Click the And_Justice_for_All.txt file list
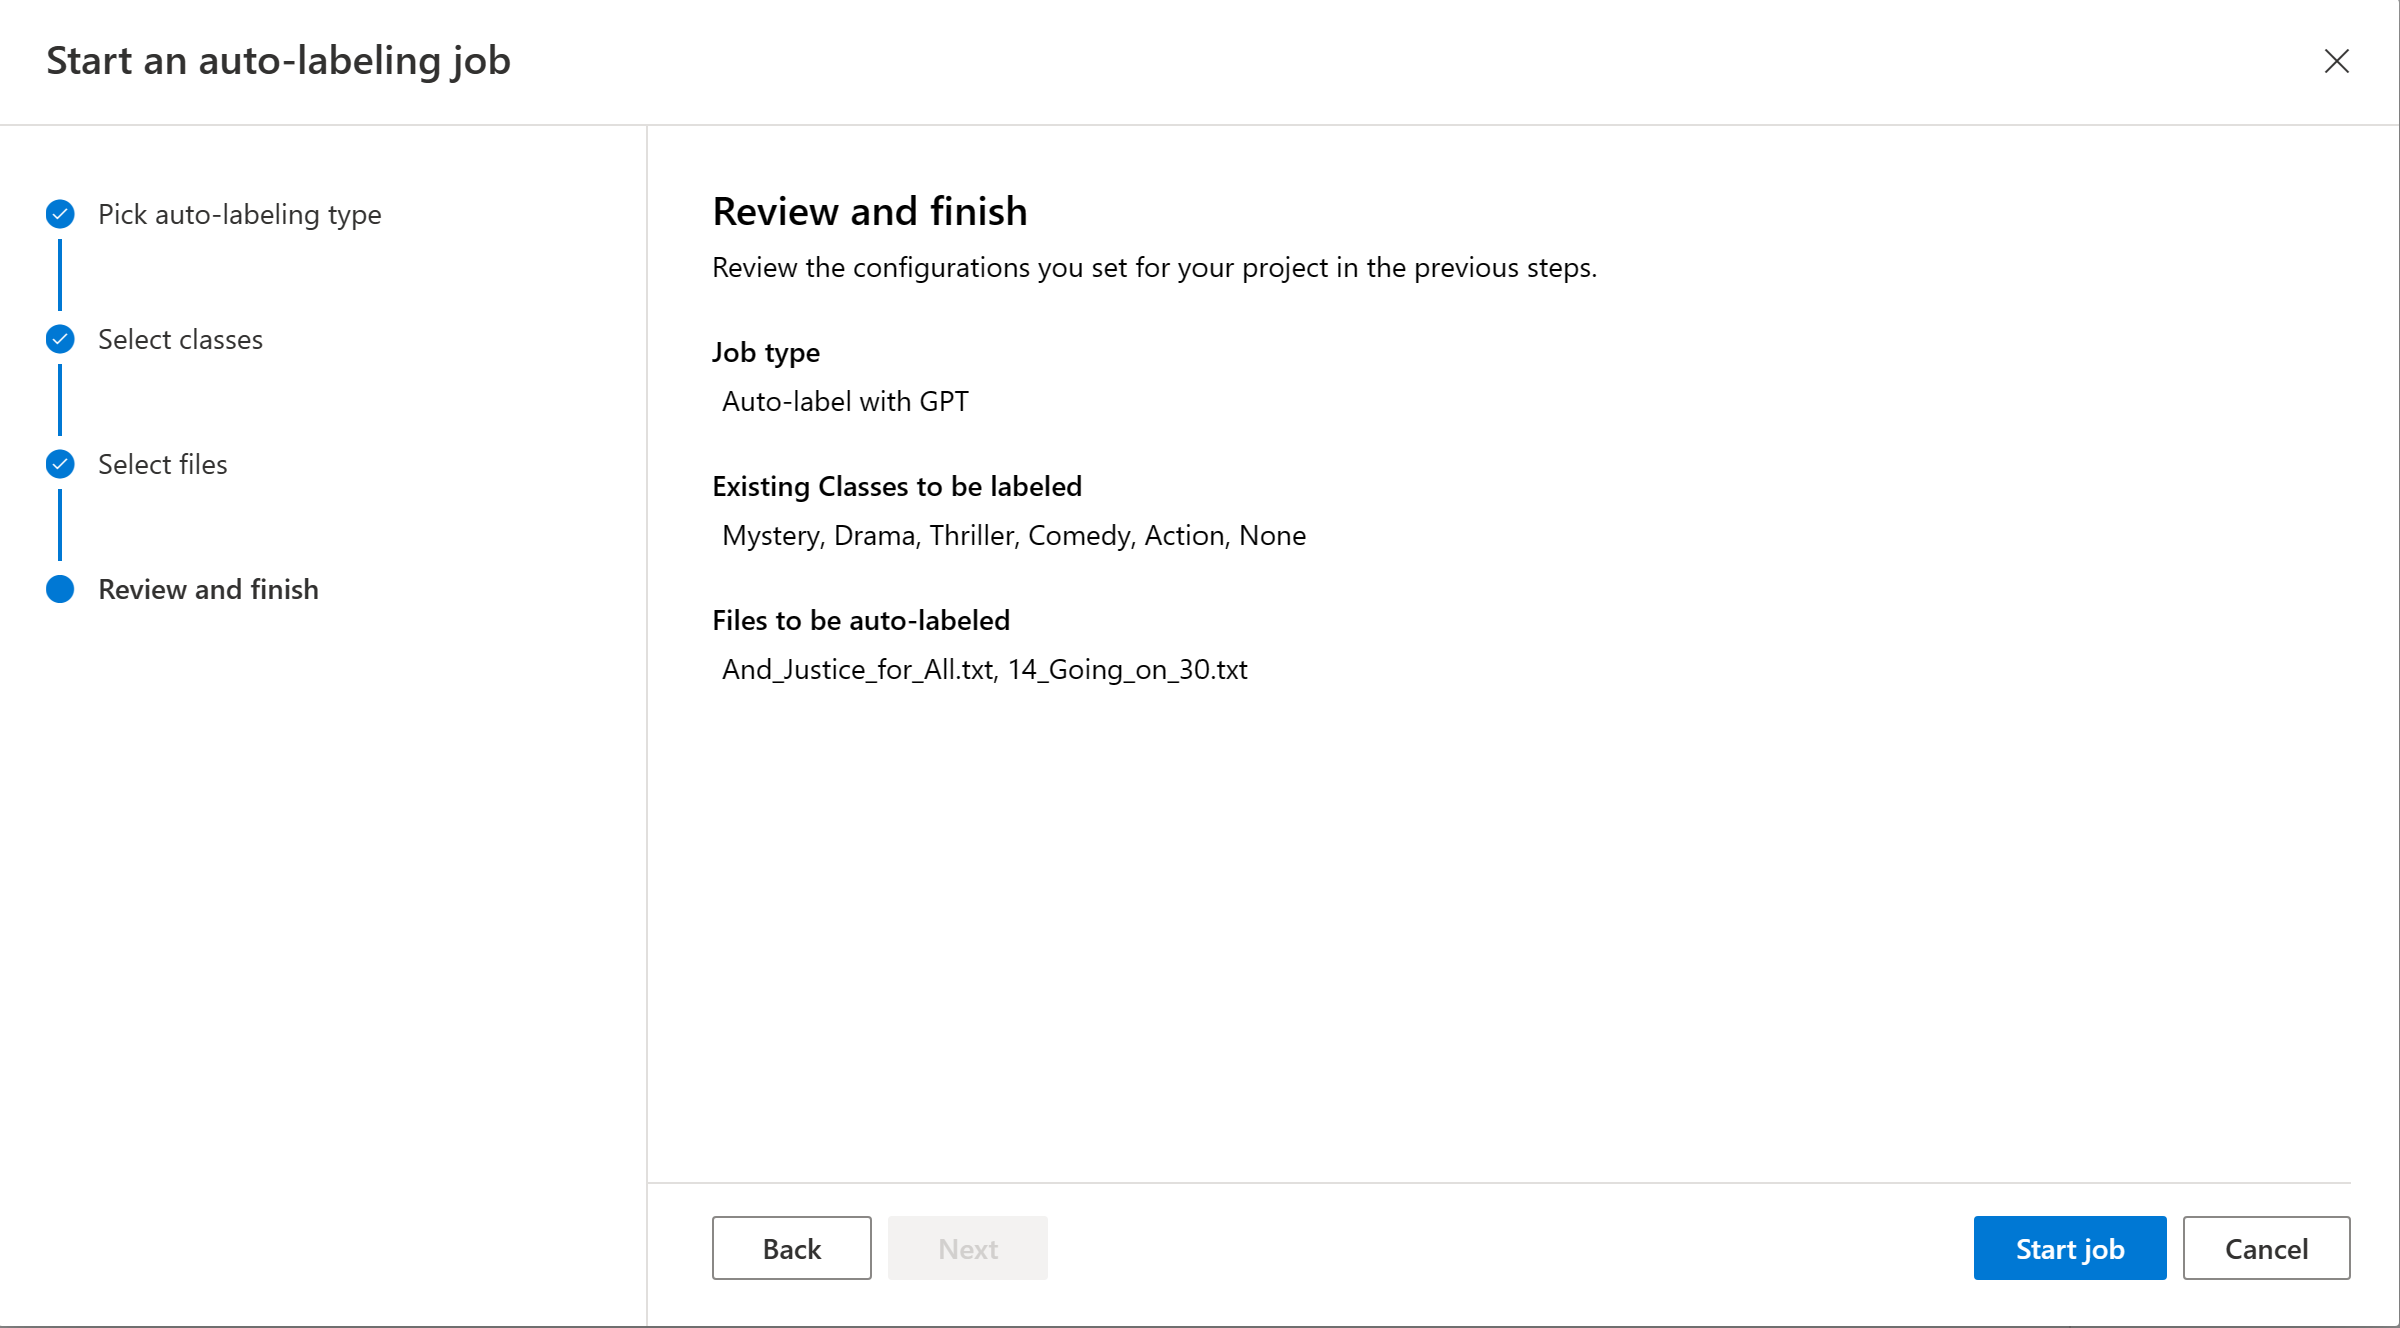Viewport: 2400px width, 1328px height. click(x=985, y=669)
